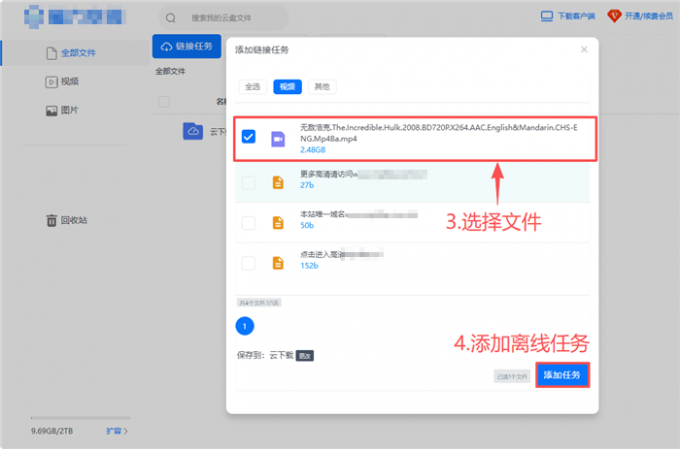Open 视频 category in the sidebar
Viewport: 680px width, 449px height.
tap(69, 82)
